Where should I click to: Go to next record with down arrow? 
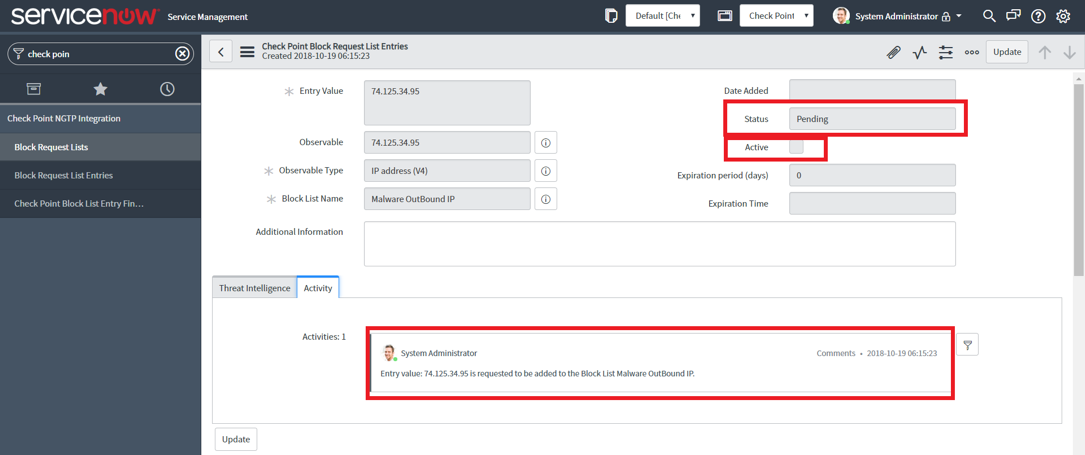click(x=1070, y=52)
